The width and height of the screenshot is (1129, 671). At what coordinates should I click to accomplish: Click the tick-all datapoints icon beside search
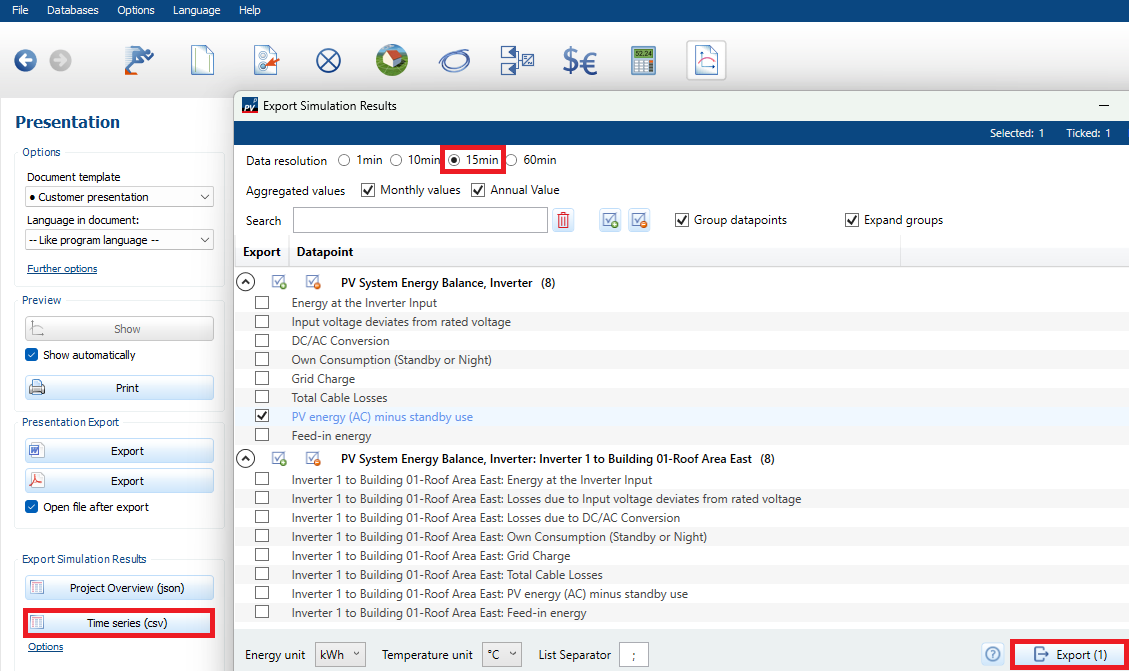[609, 221]
